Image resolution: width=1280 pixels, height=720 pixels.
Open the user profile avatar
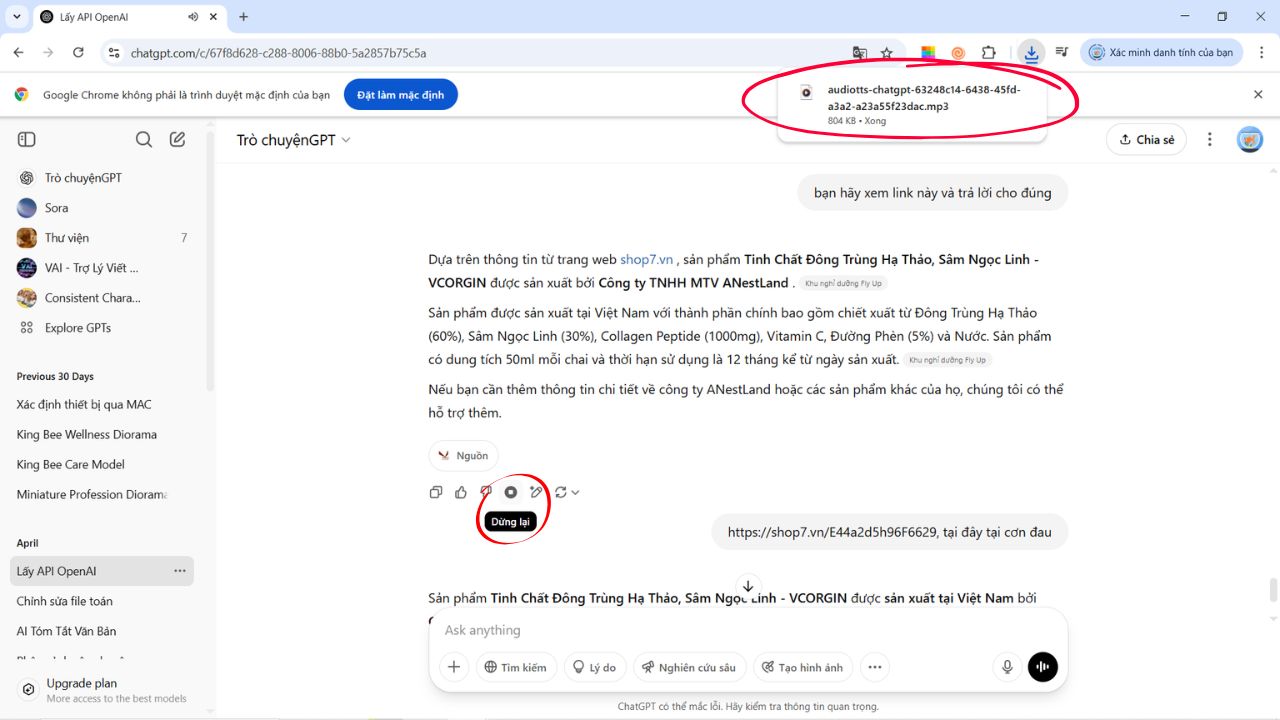coord(1250,140)
